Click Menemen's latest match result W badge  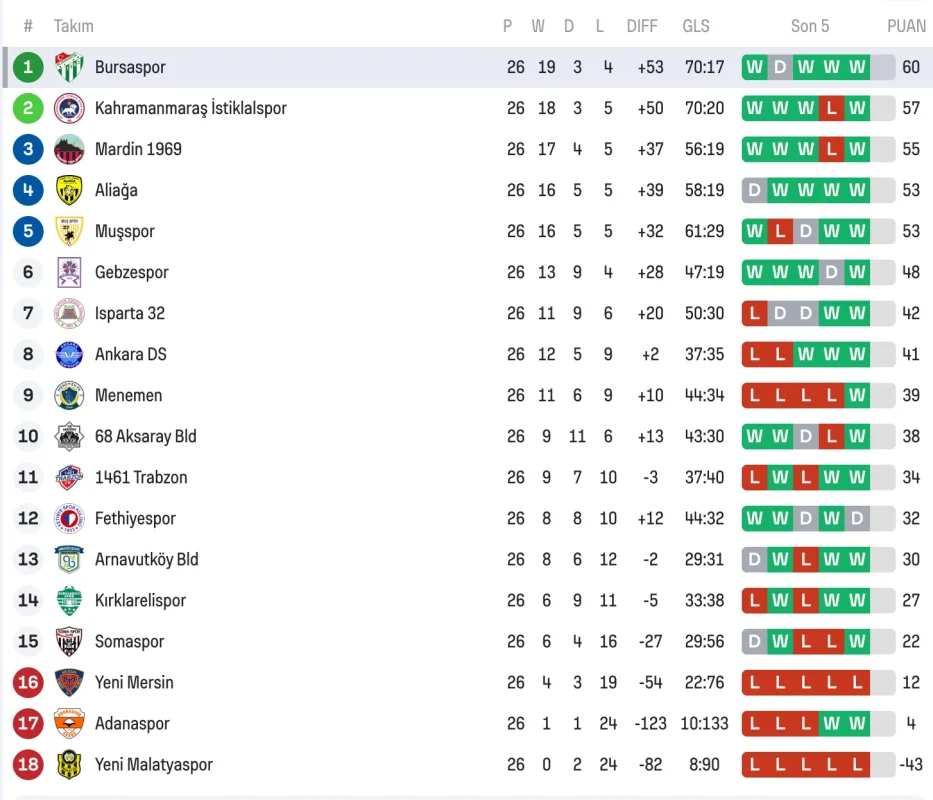(x=857, y=395)
